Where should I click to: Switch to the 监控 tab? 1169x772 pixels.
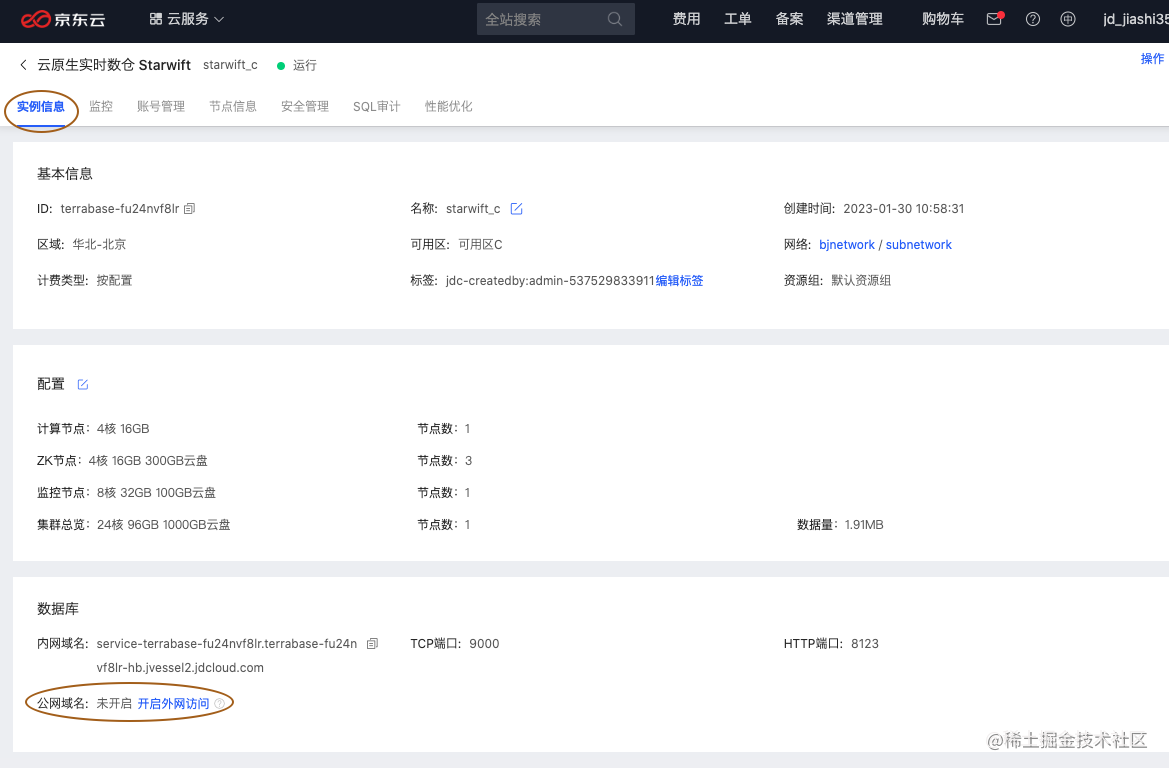(101, 107)
